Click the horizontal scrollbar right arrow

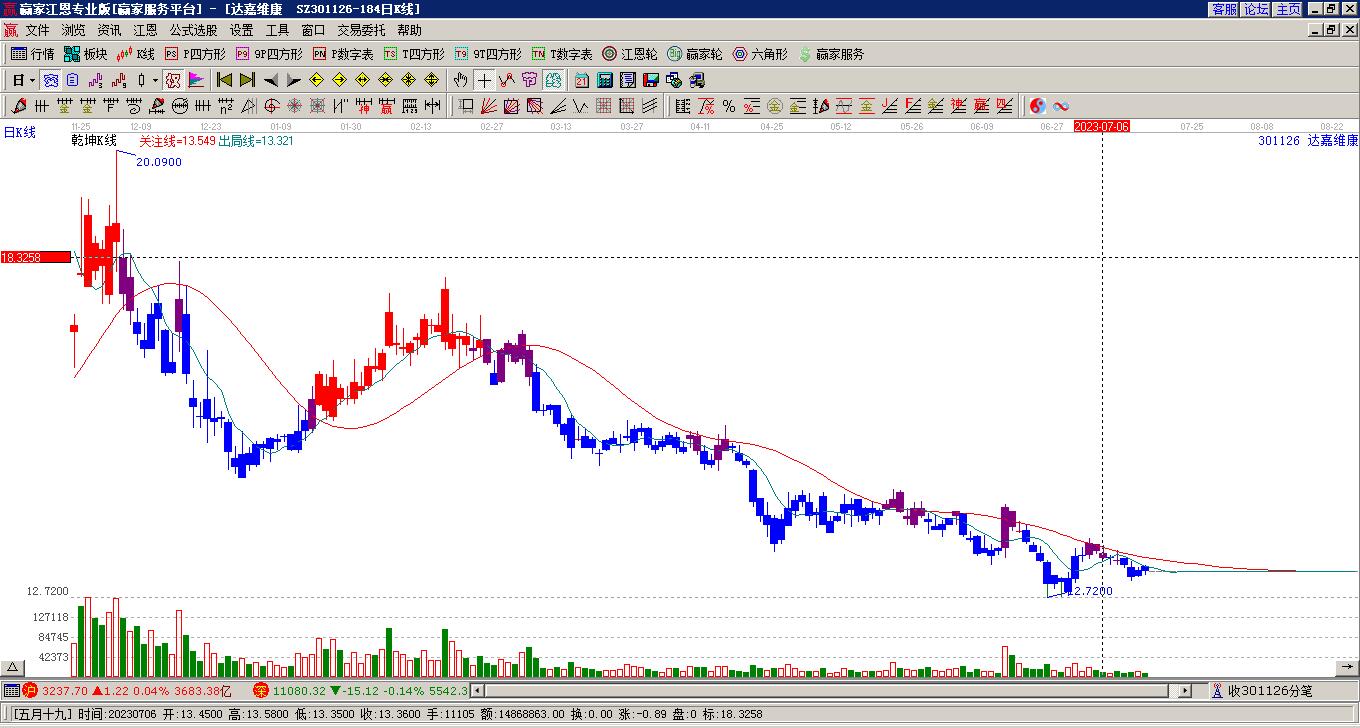click(x=1185, y=691)
